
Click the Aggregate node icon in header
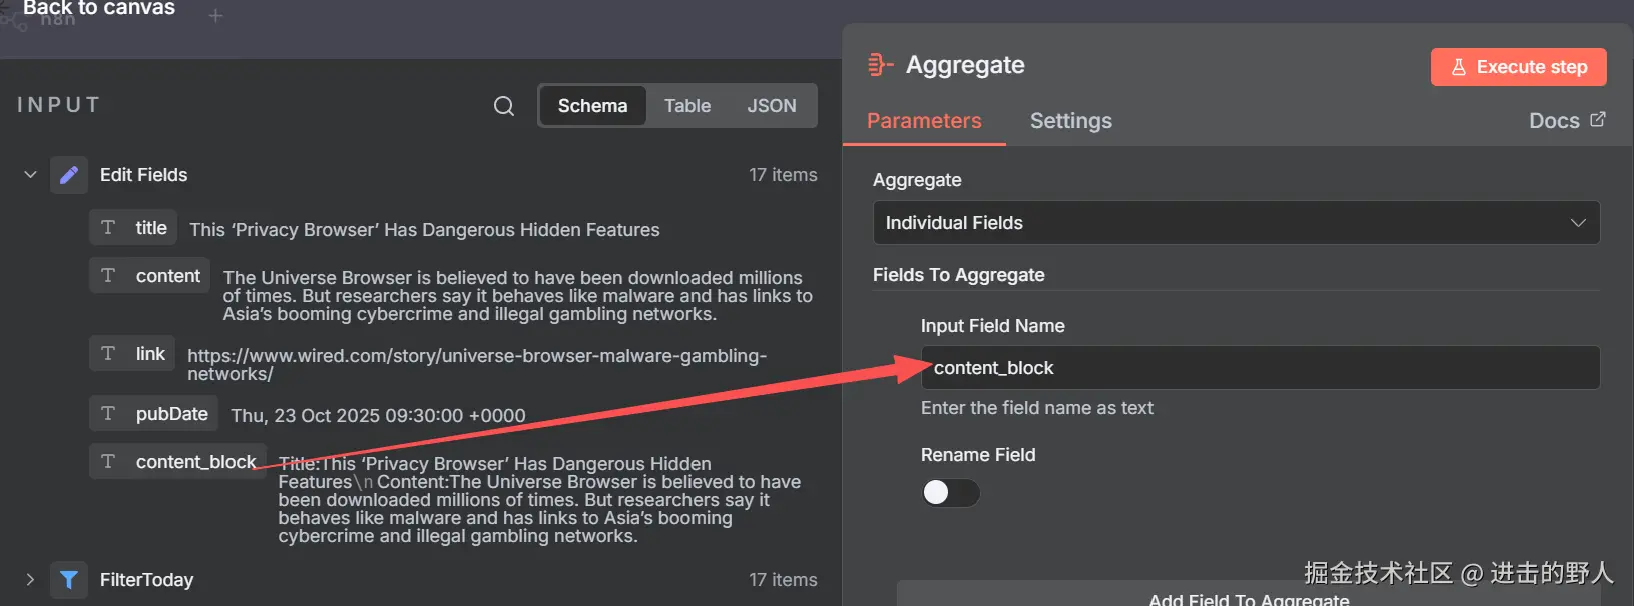pyautogui.click(x=880, y=65)
